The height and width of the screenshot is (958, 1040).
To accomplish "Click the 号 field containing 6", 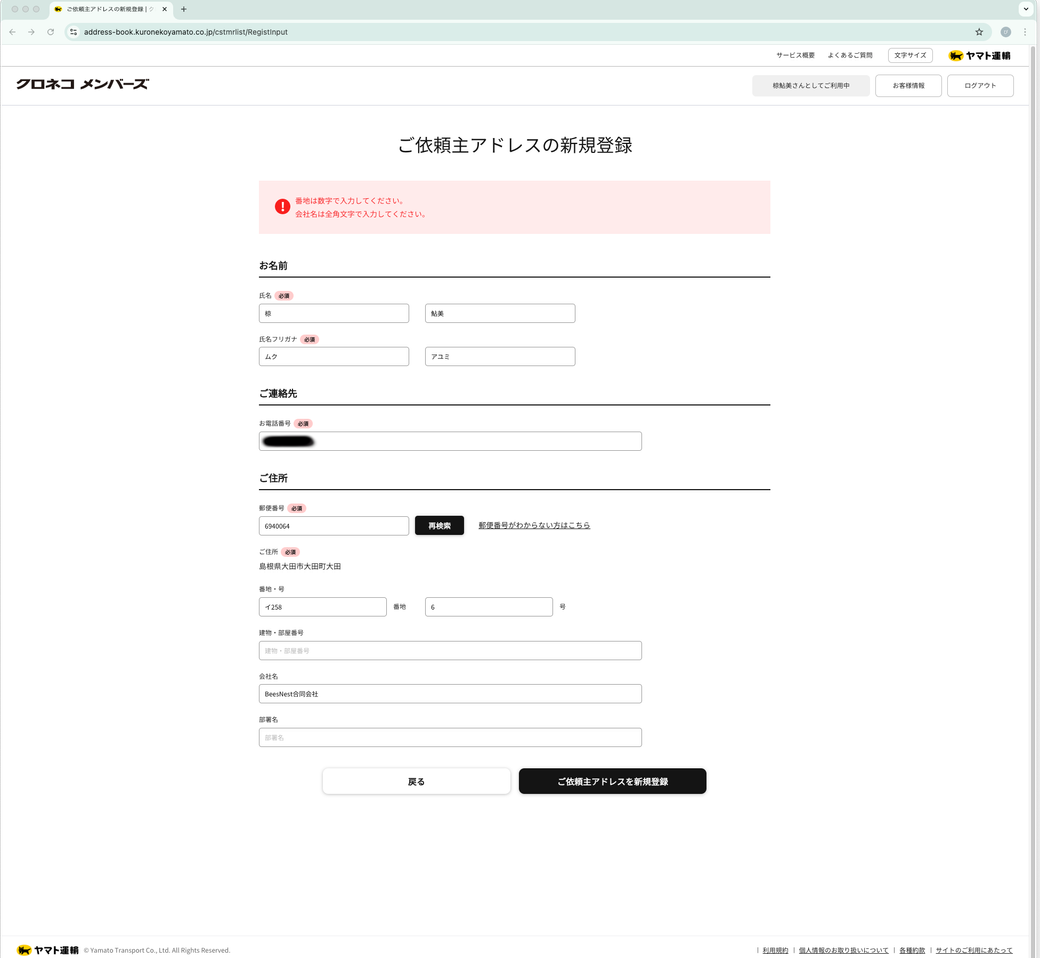I will [x=489, y=607].
